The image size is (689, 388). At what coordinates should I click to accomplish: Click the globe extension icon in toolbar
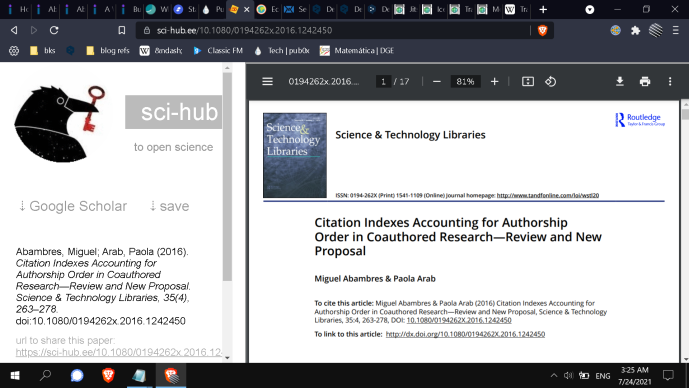[615, 30]
